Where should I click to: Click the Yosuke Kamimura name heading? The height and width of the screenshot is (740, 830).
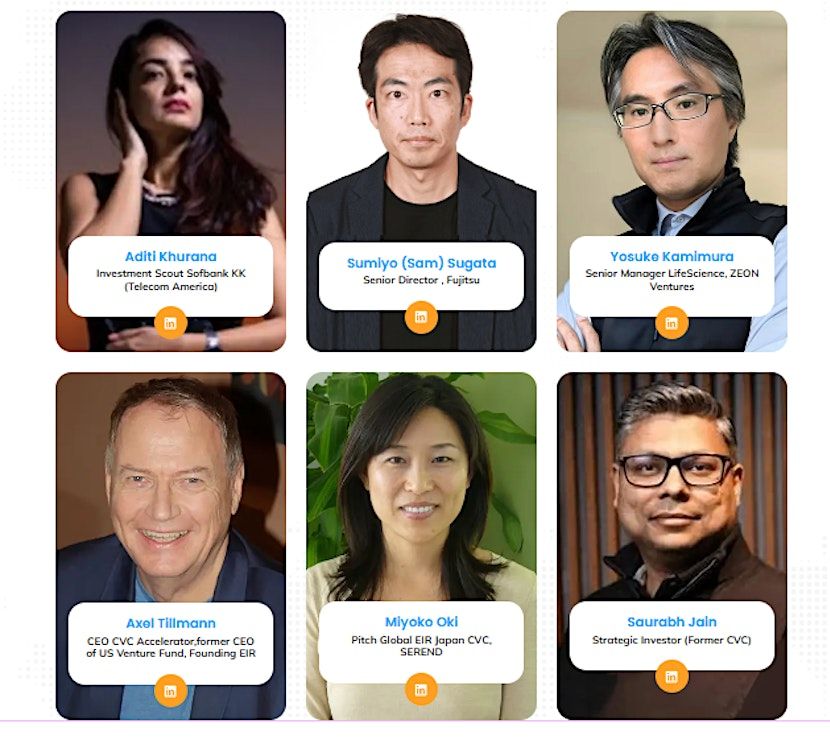tap(672, 257)
